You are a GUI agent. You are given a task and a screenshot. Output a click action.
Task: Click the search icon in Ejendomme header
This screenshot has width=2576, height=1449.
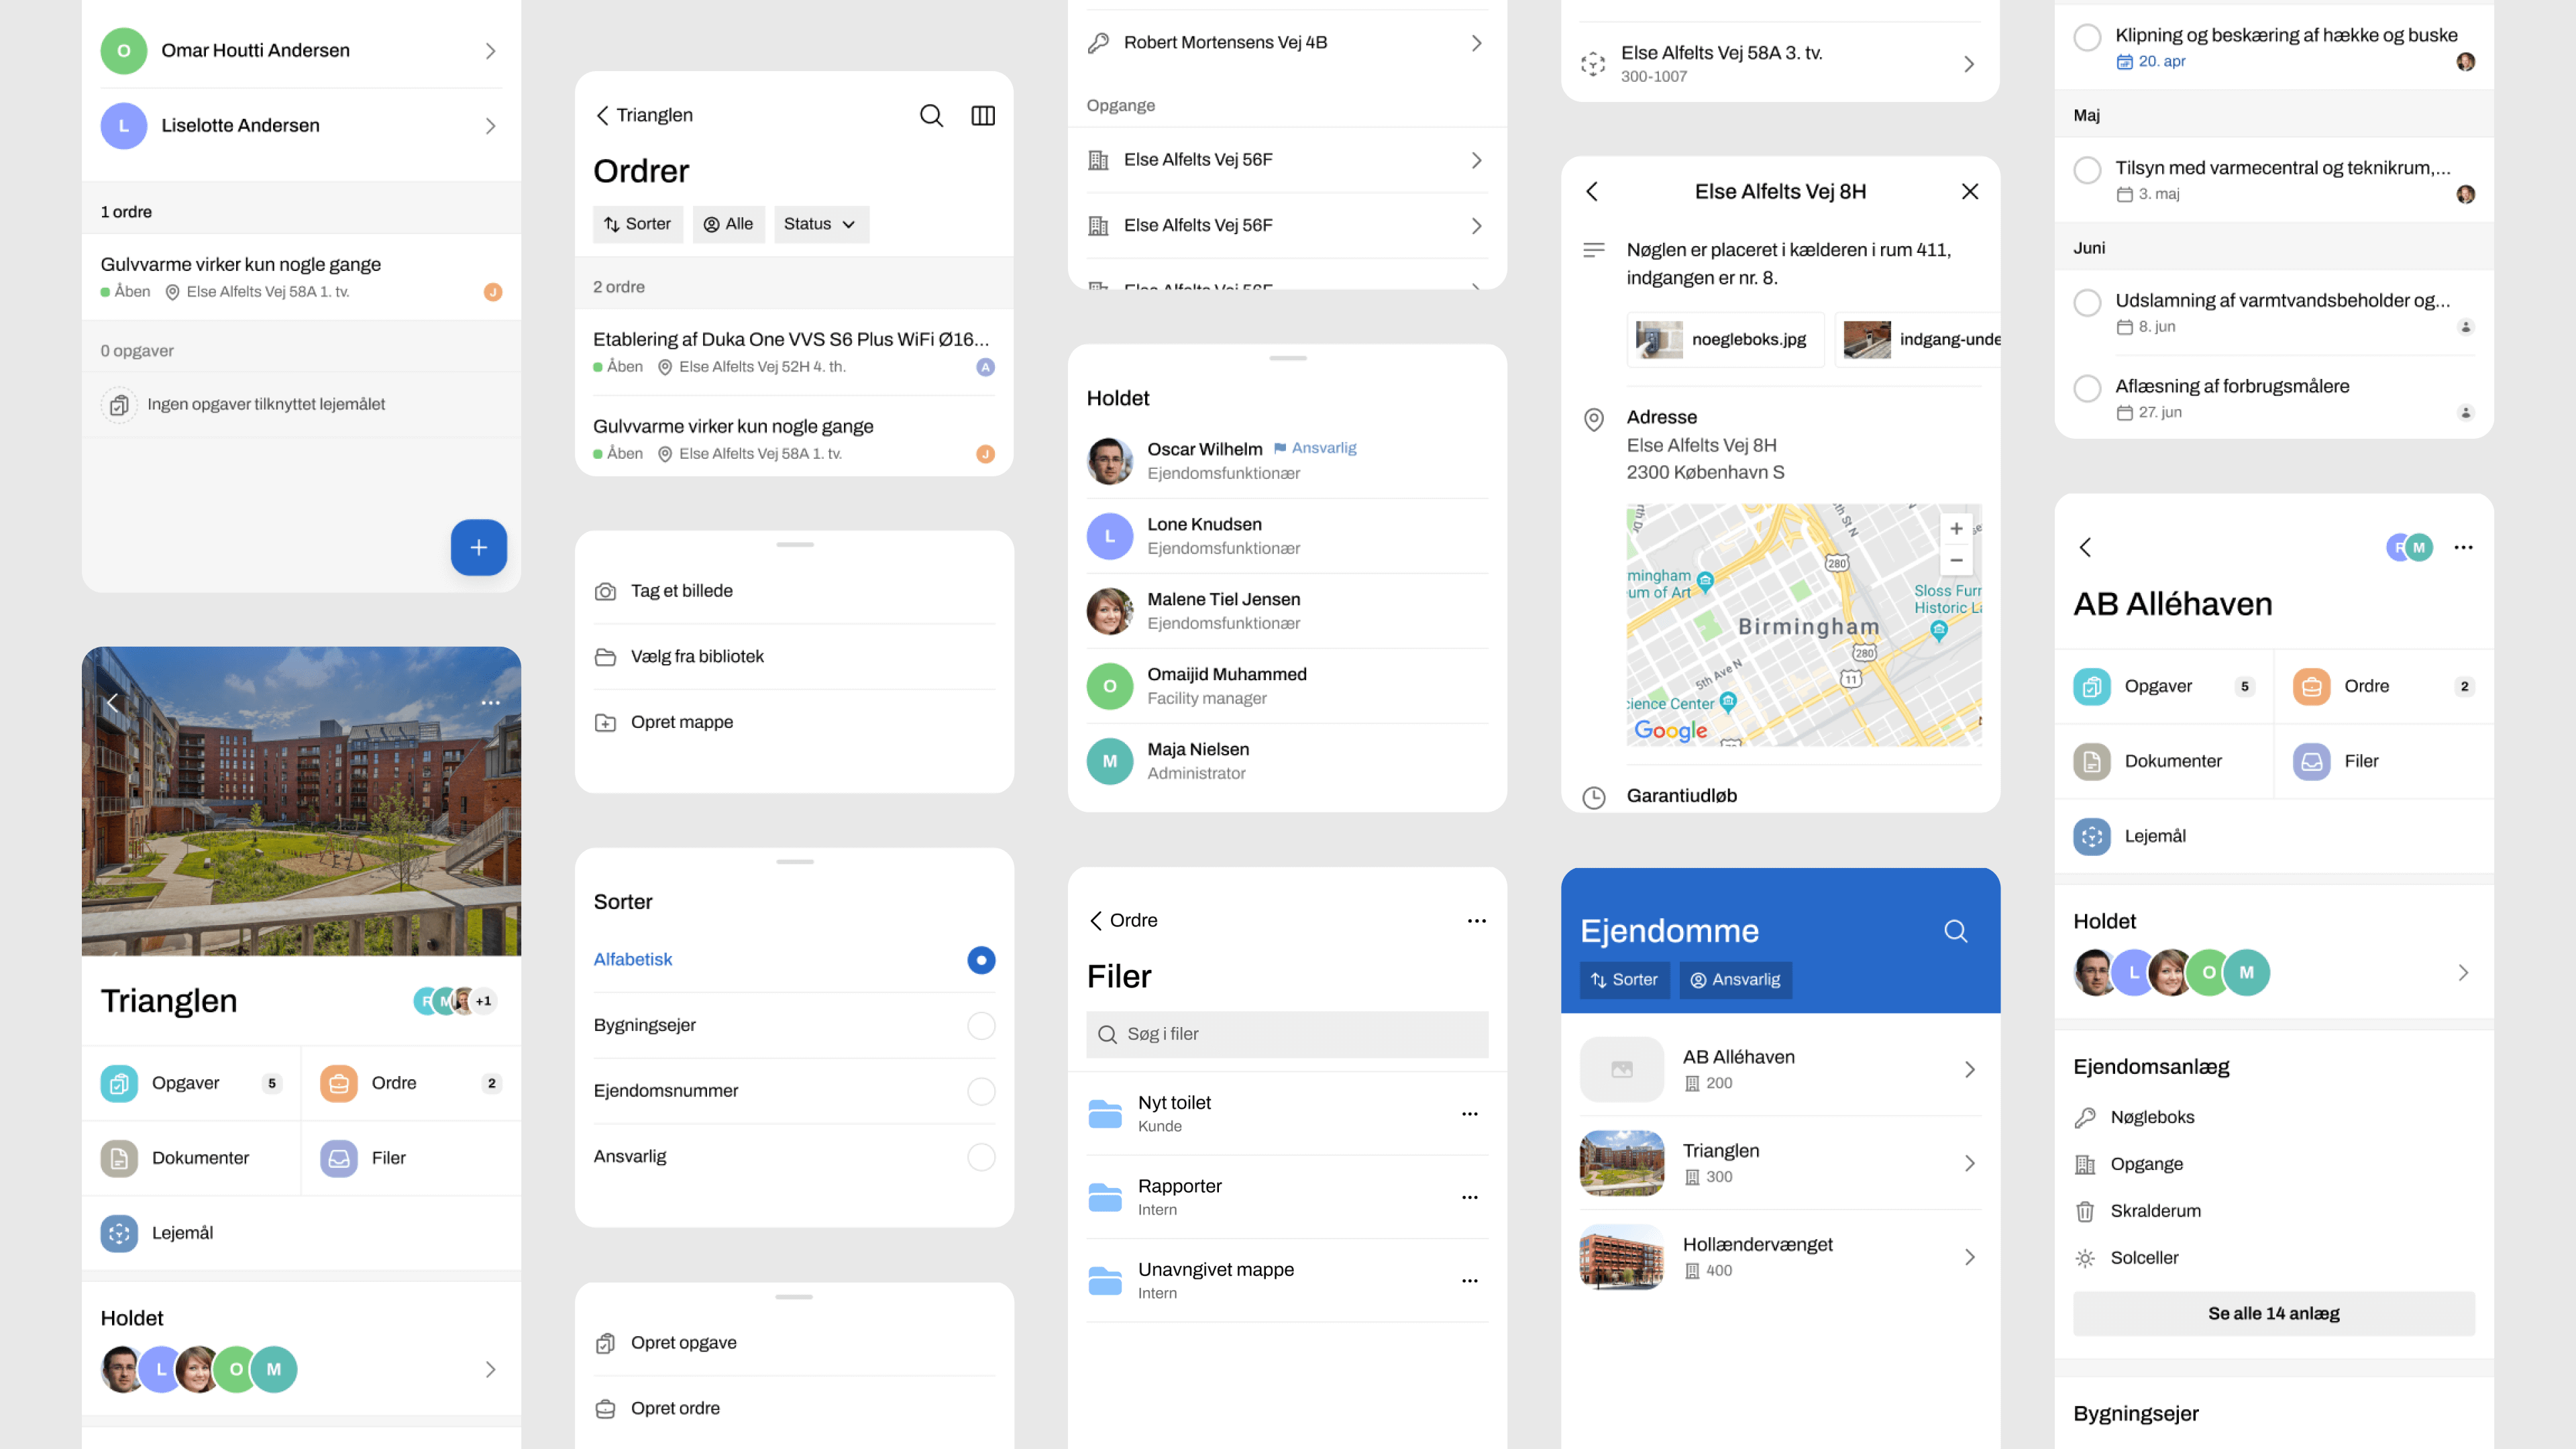click(x=1955, y=931)
